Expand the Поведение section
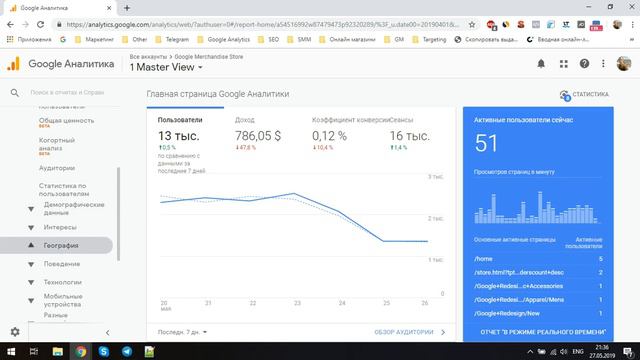 click(31, 264)
